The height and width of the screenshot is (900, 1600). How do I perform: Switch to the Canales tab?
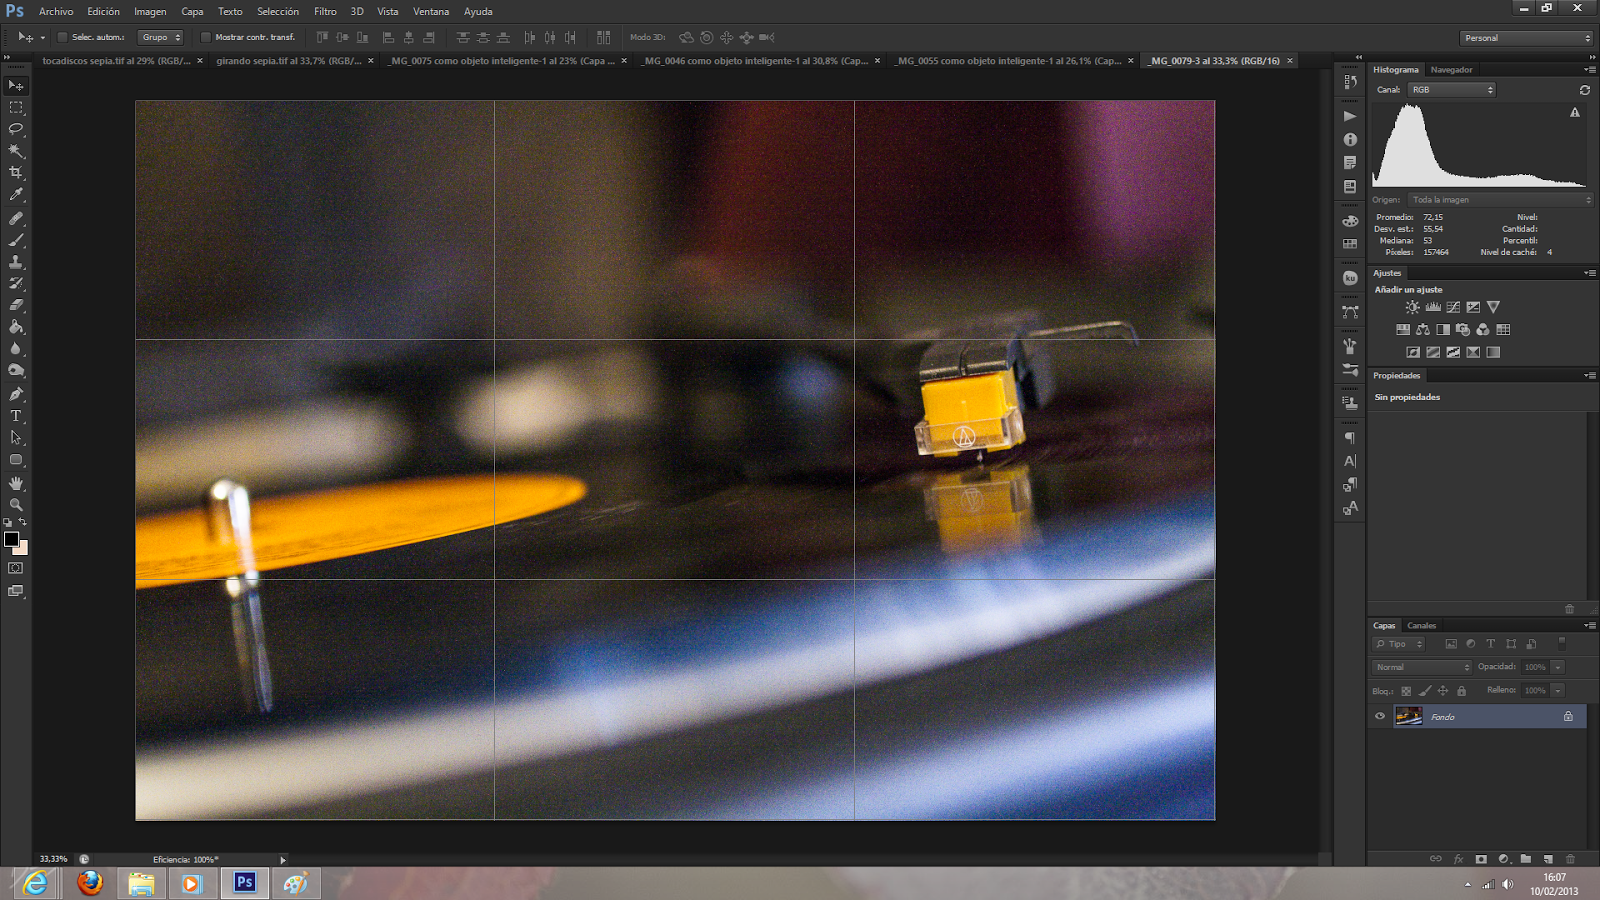tap(1421, 626)
